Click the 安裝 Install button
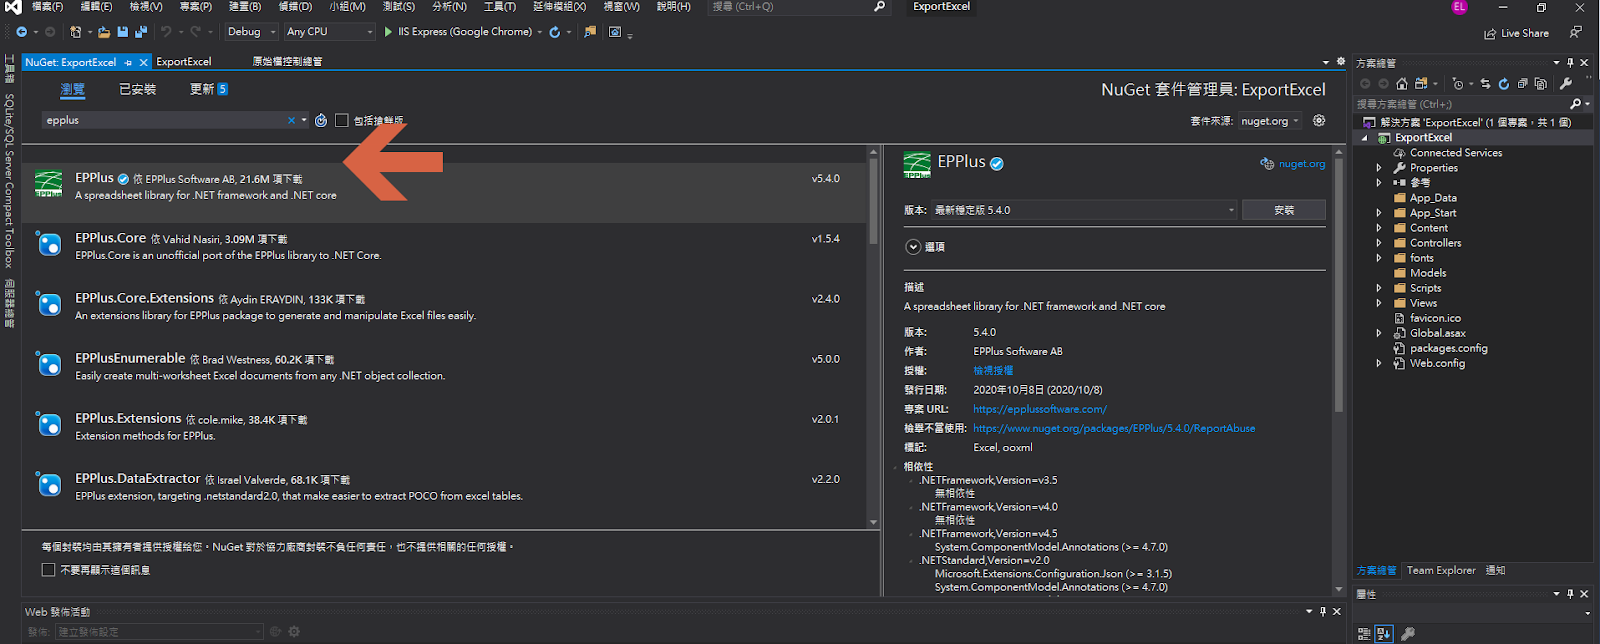 1284,210
